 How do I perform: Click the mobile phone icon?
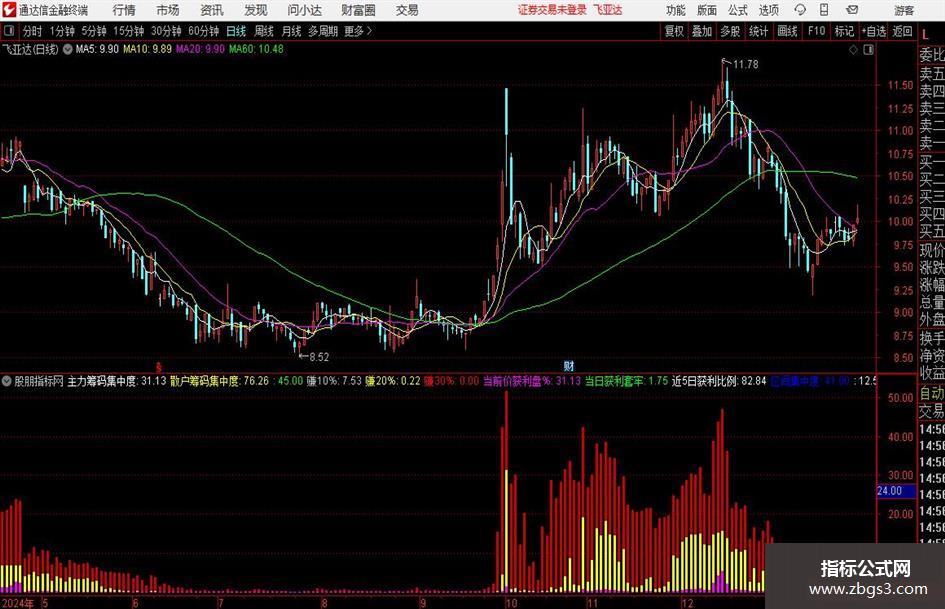point(824,10)
